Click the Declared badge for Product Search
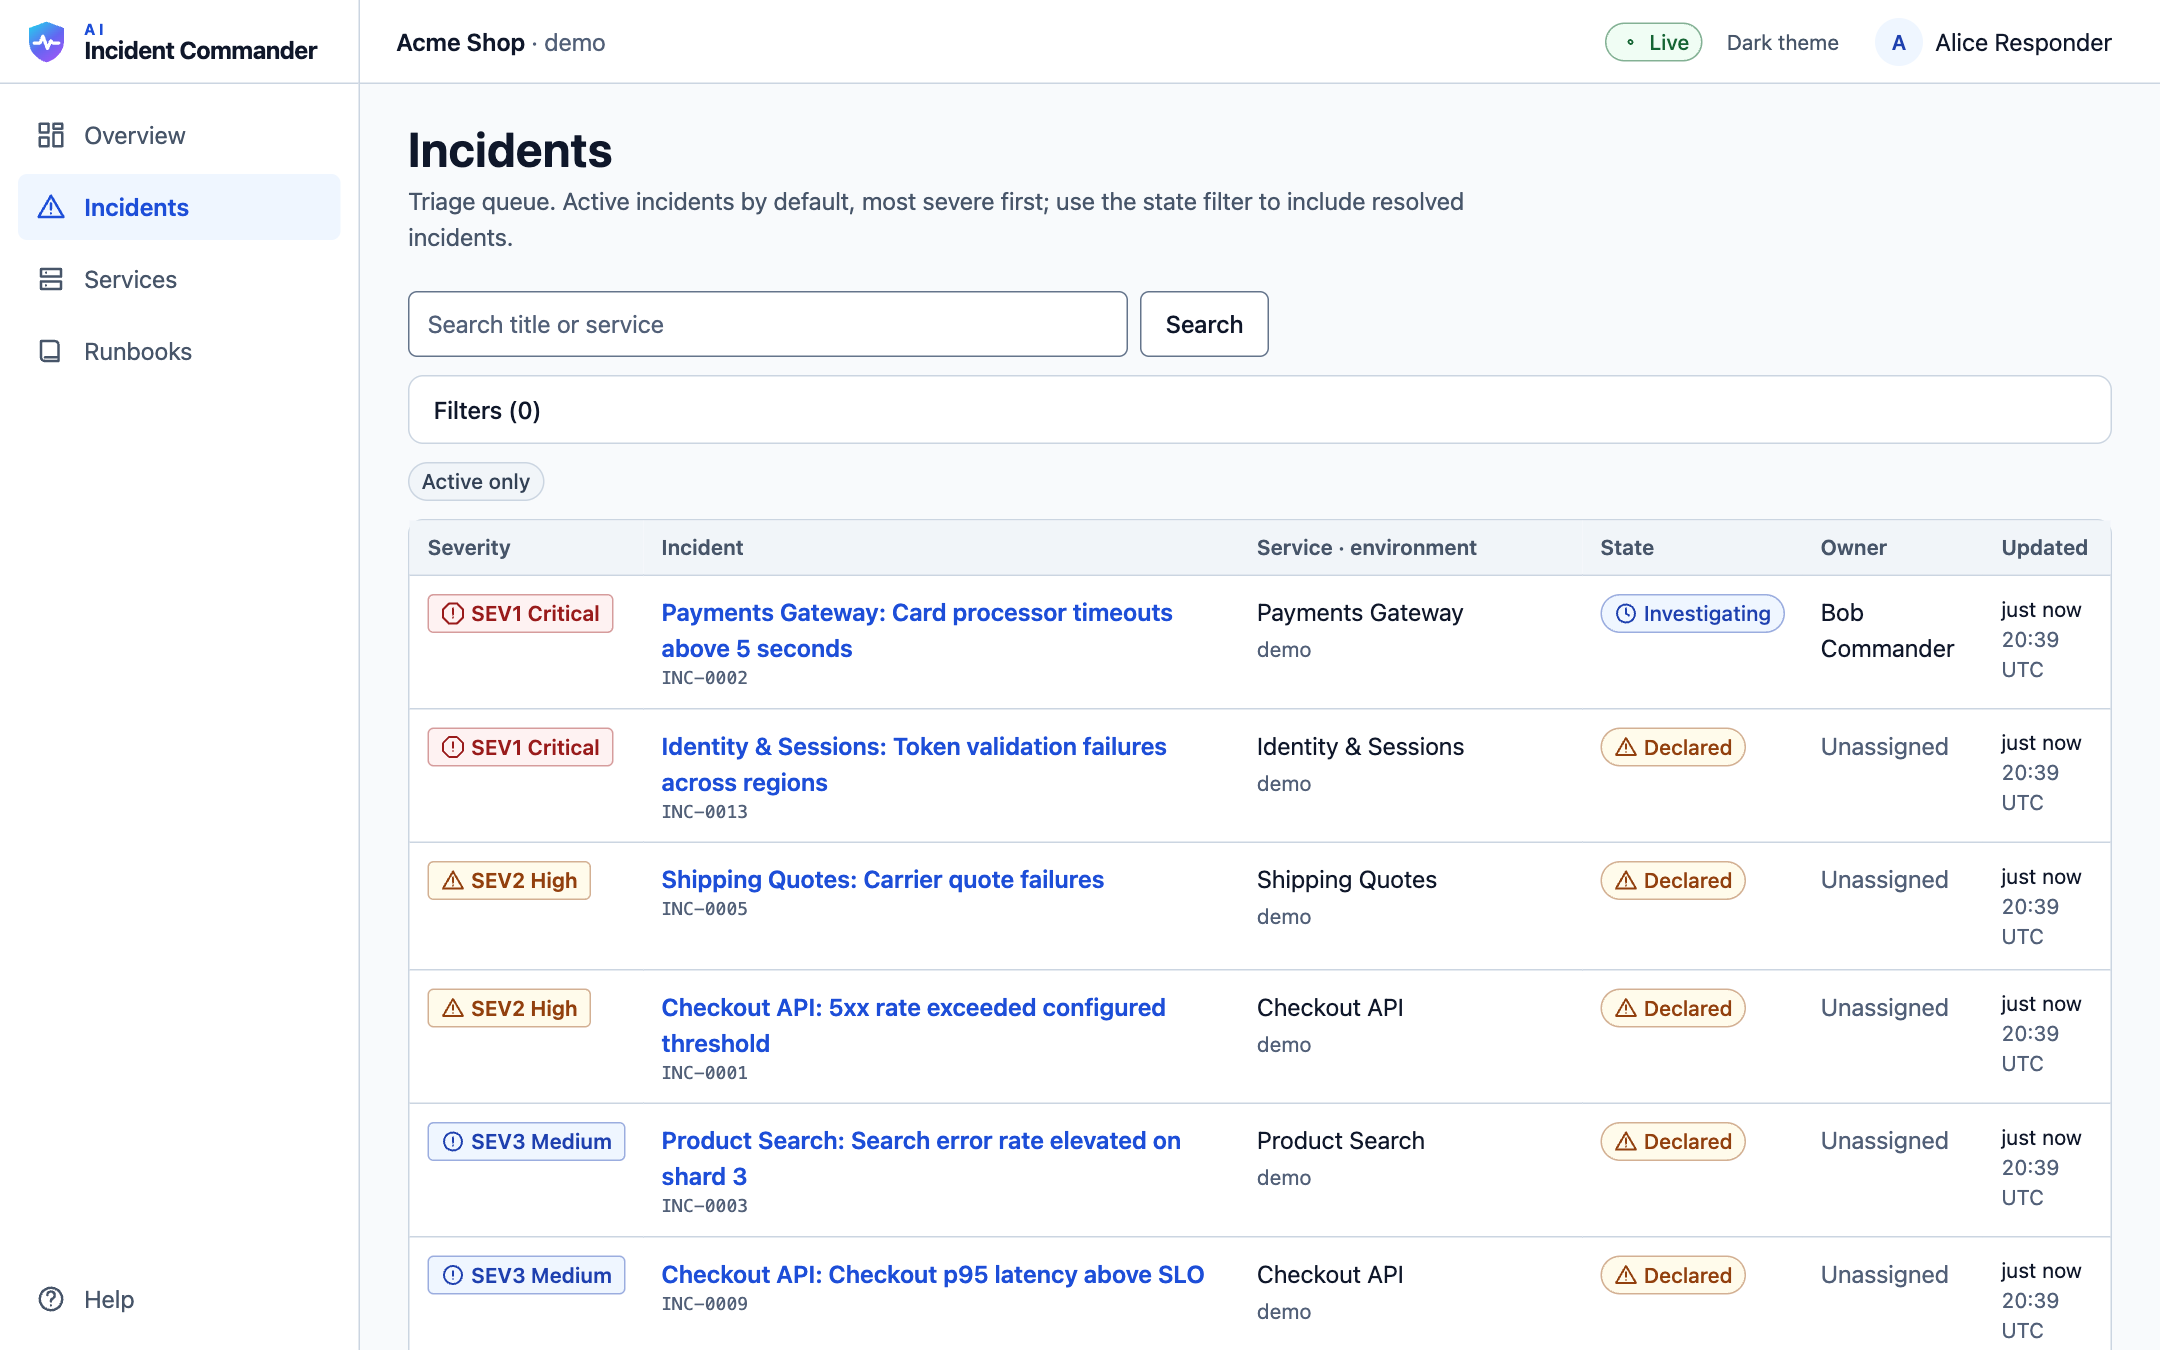This screenshot has height=1350, width=2160. pos(1673,1141)
